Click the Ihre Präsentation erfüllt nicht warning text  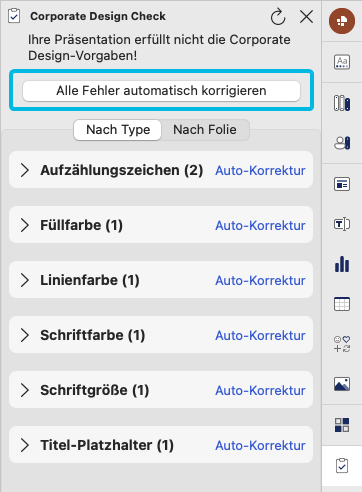click(159, 47)
